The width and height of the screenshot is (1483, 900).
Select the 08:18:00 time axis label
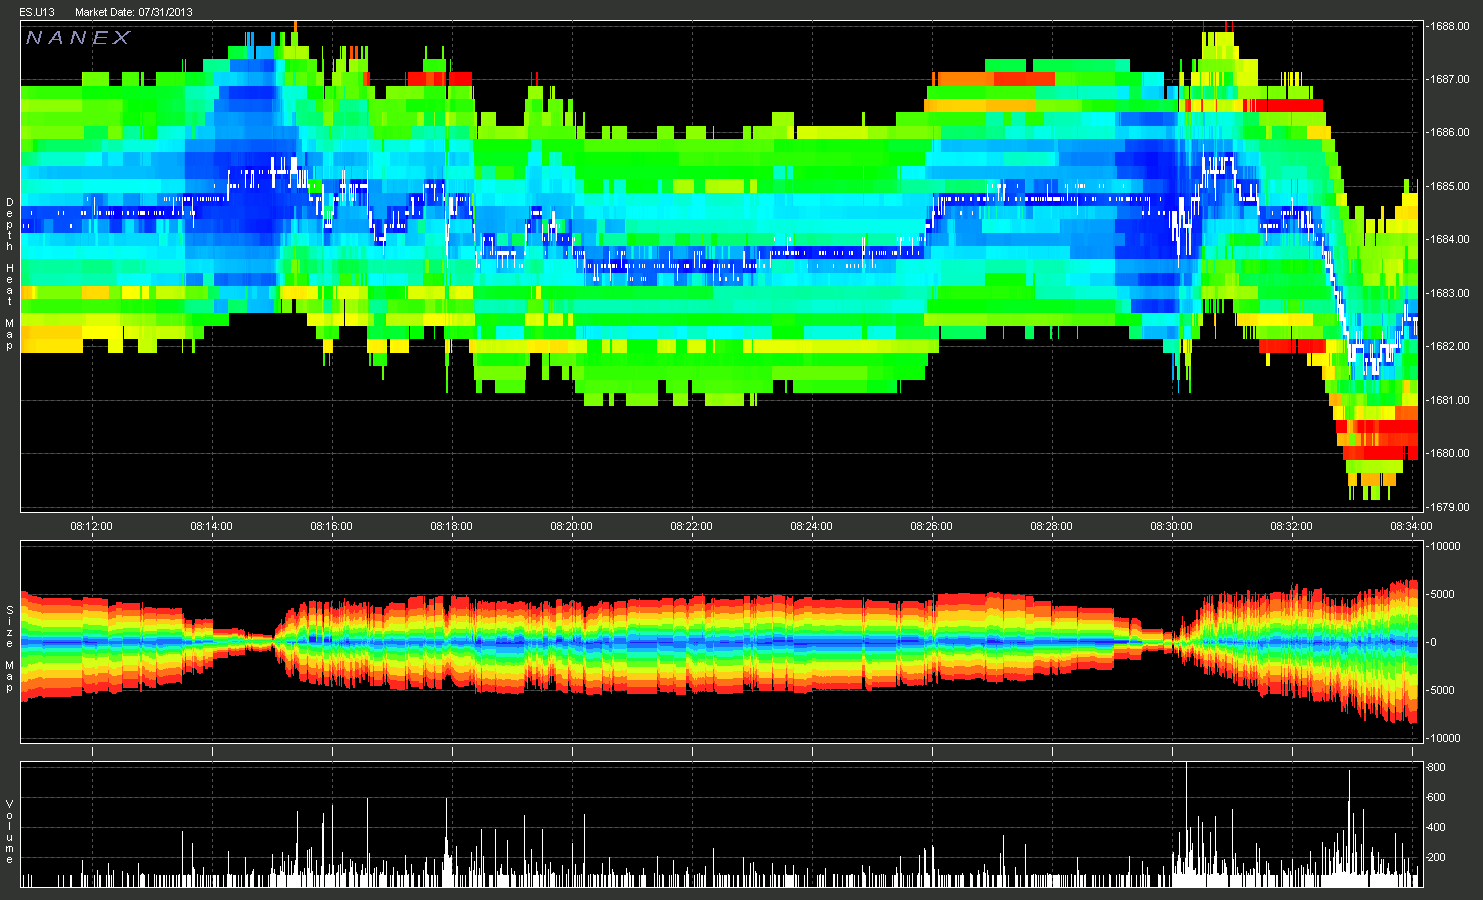coord(451,526)
